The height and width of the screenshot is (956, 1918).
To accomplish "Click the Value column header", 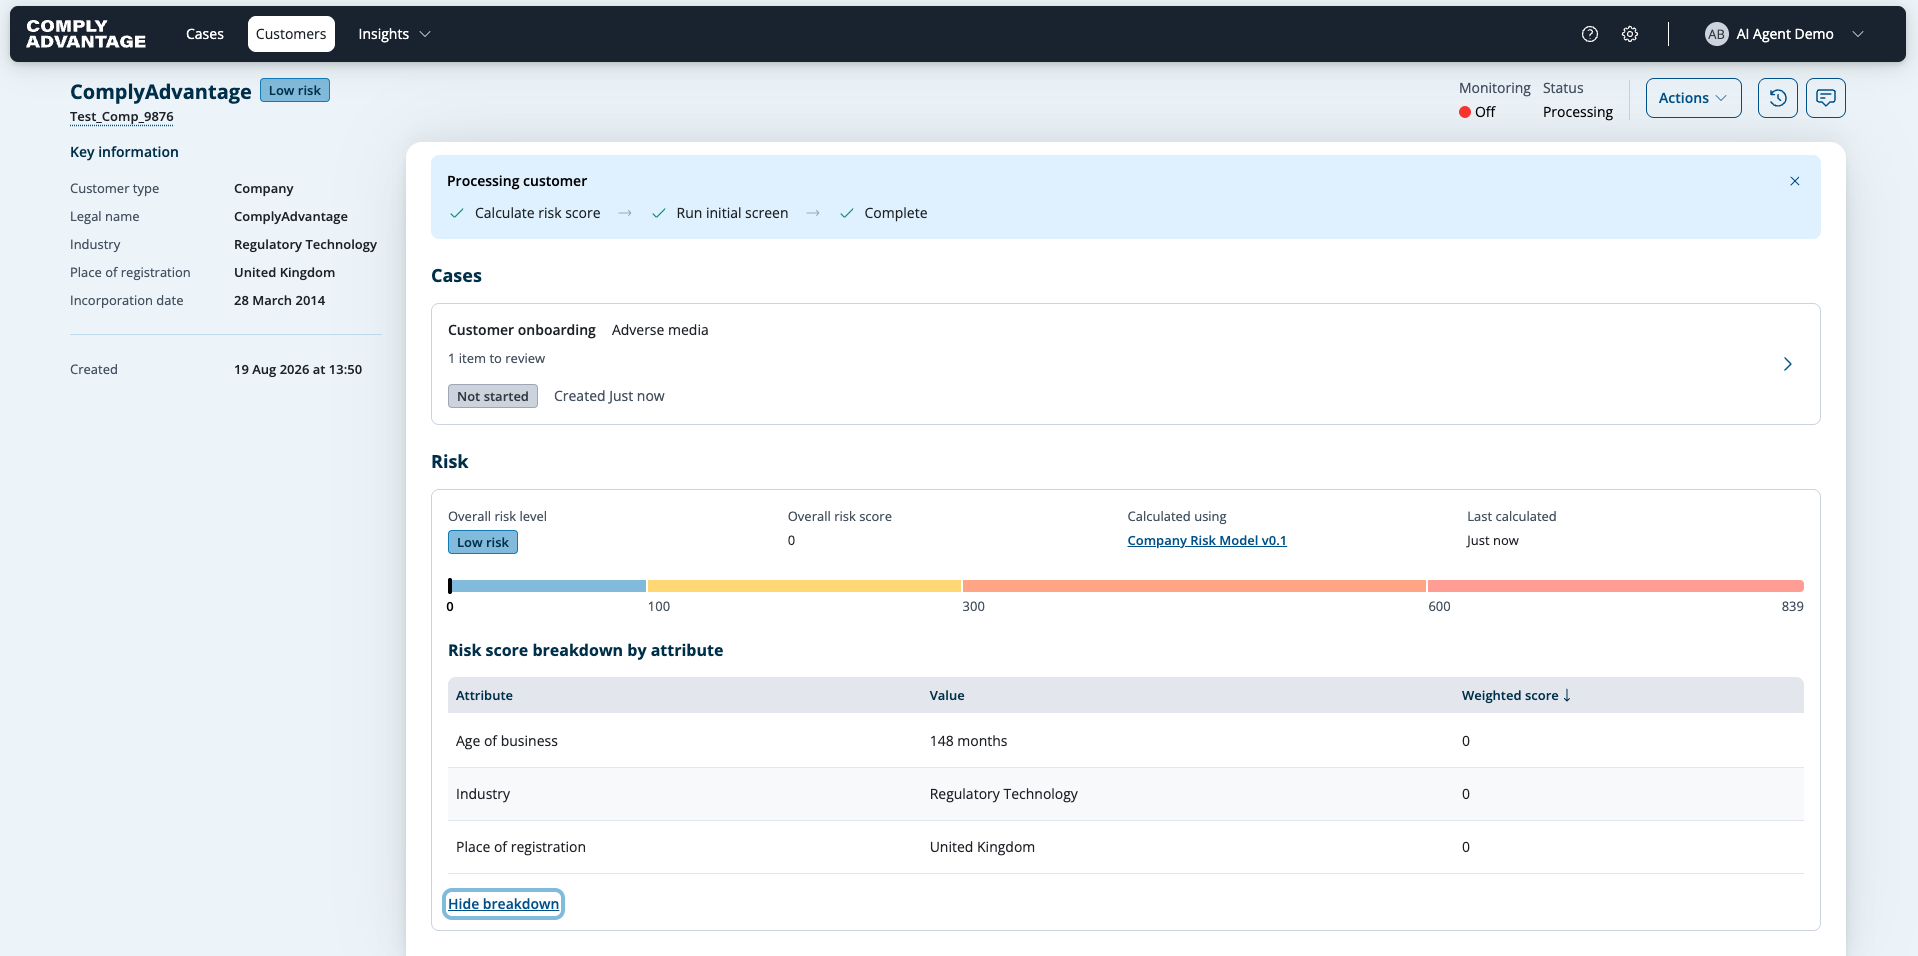I will point(947,695).
